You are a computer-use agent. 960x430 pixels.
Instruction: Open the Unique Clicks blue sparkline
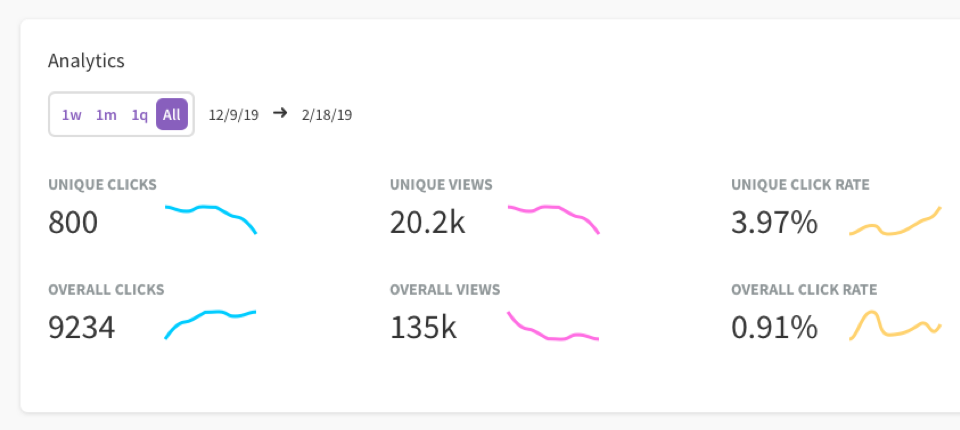[x=211, y=220]
